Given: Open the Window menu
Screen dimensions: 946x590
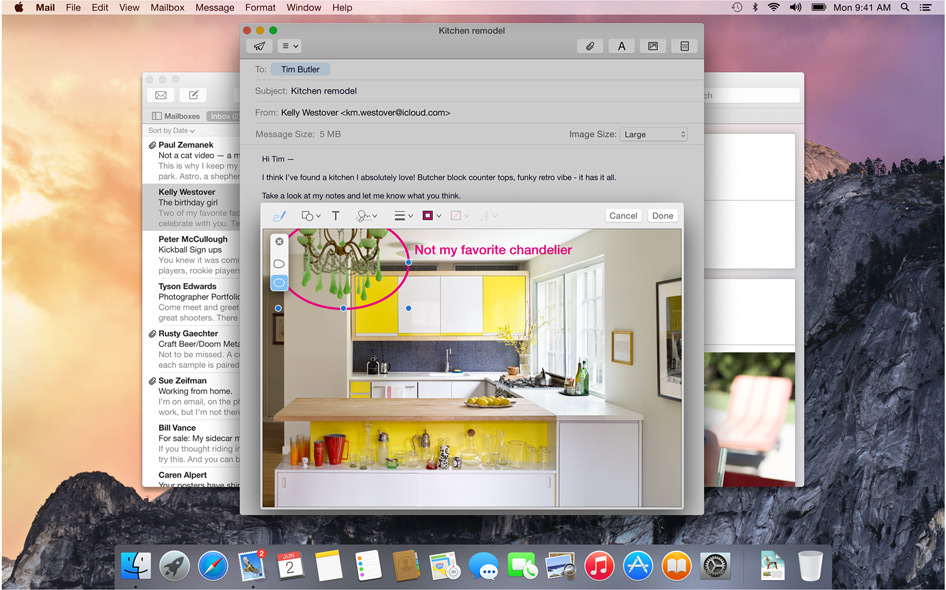Looking at the screenshot, I should pyautogui.click(x=303, y=7).
